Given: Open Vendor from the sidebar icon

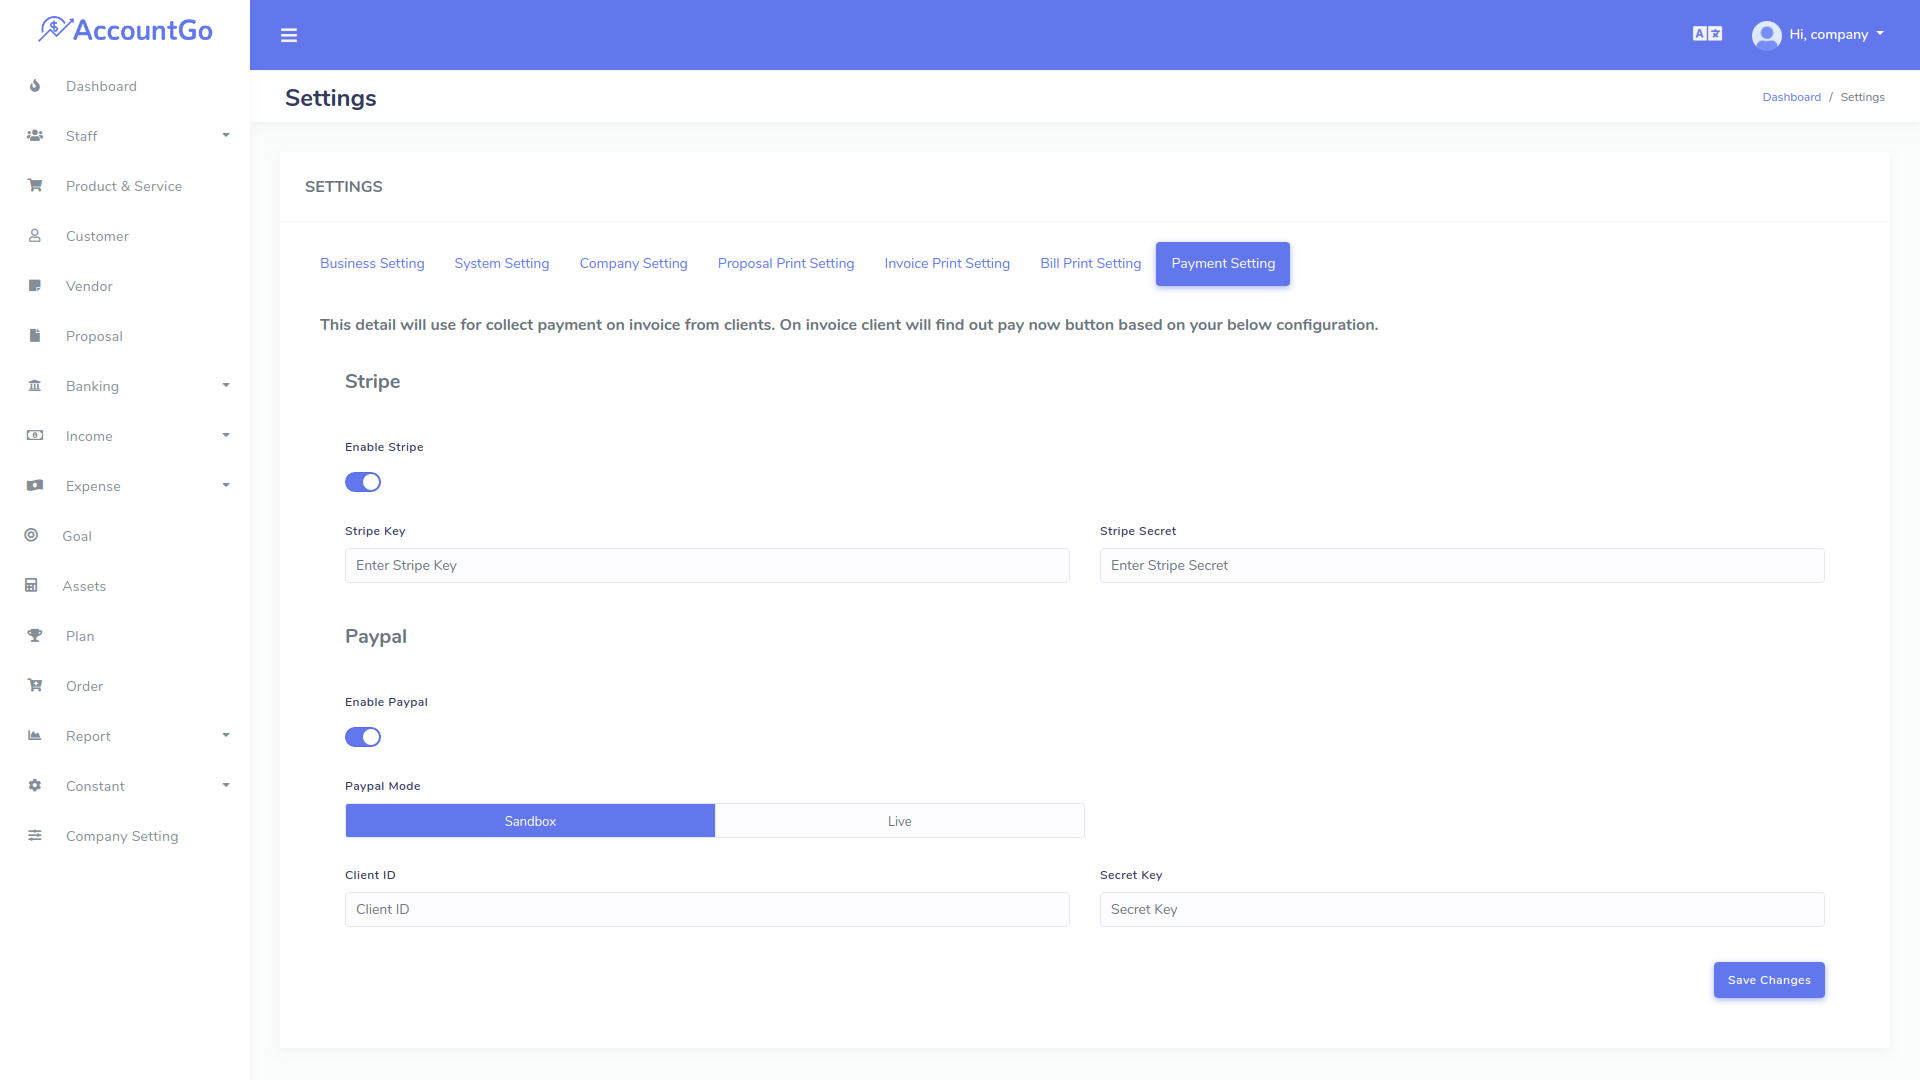Looking at the screenshot, I should 35,286.
